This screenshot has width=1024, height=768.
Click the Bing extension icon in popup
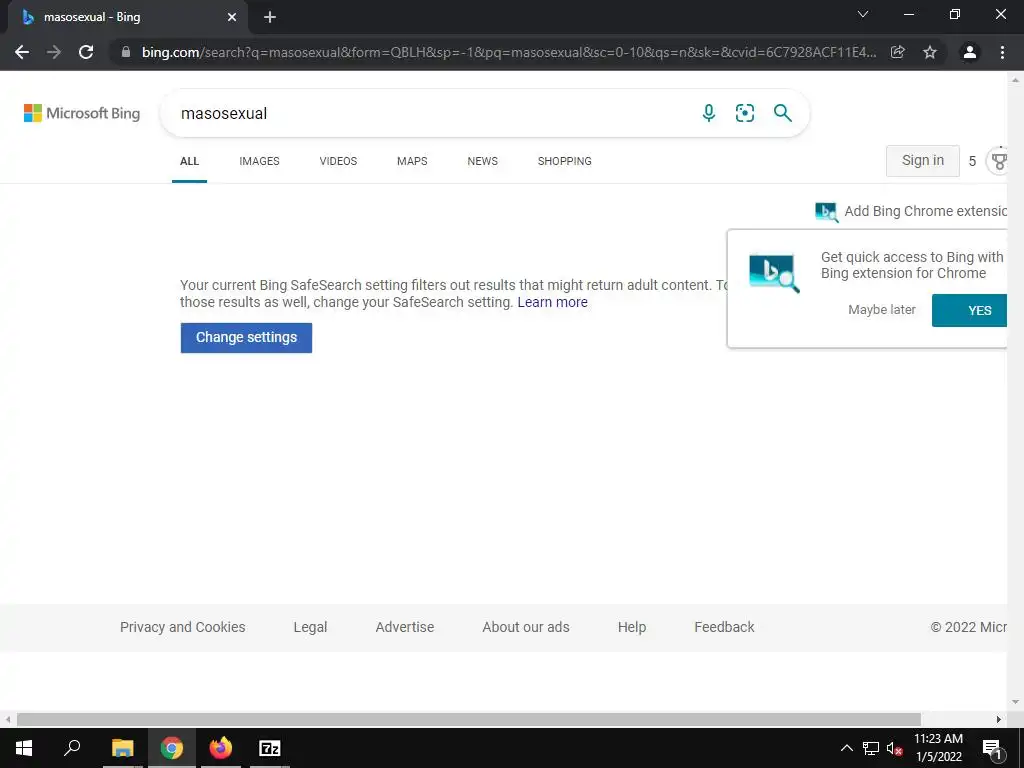click(x=775, y=272)
